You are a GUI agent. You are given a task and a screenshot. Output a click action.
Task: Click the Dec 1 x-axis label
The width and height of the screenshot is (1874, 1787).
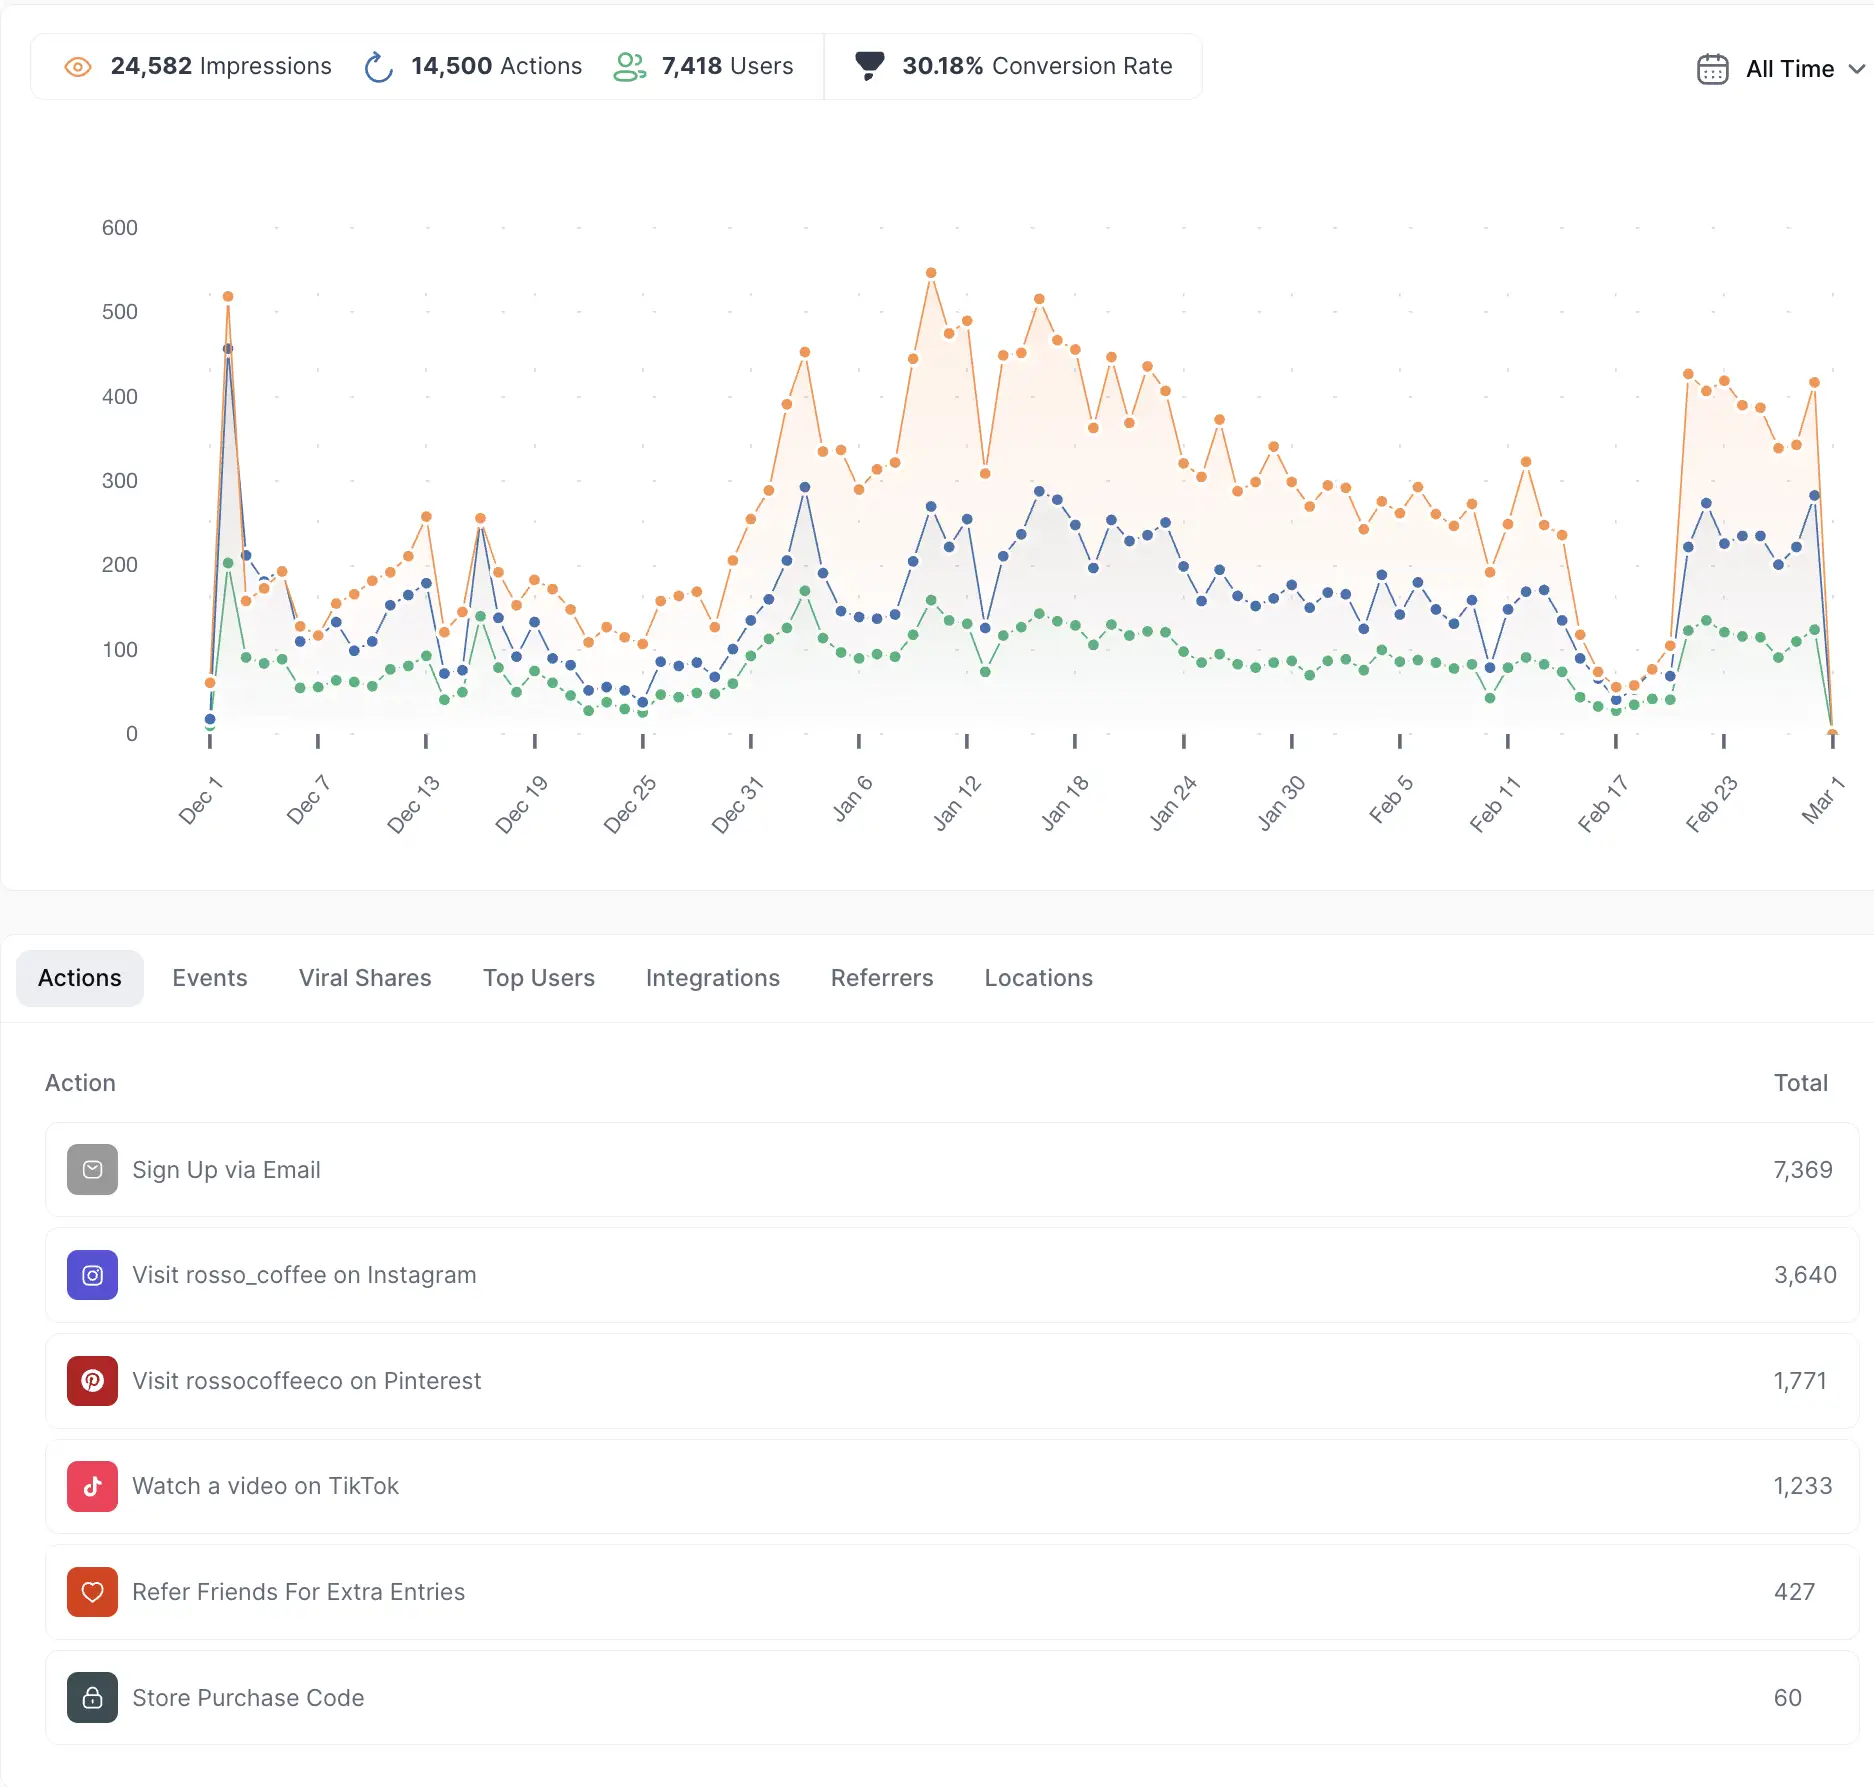(200, 801)
